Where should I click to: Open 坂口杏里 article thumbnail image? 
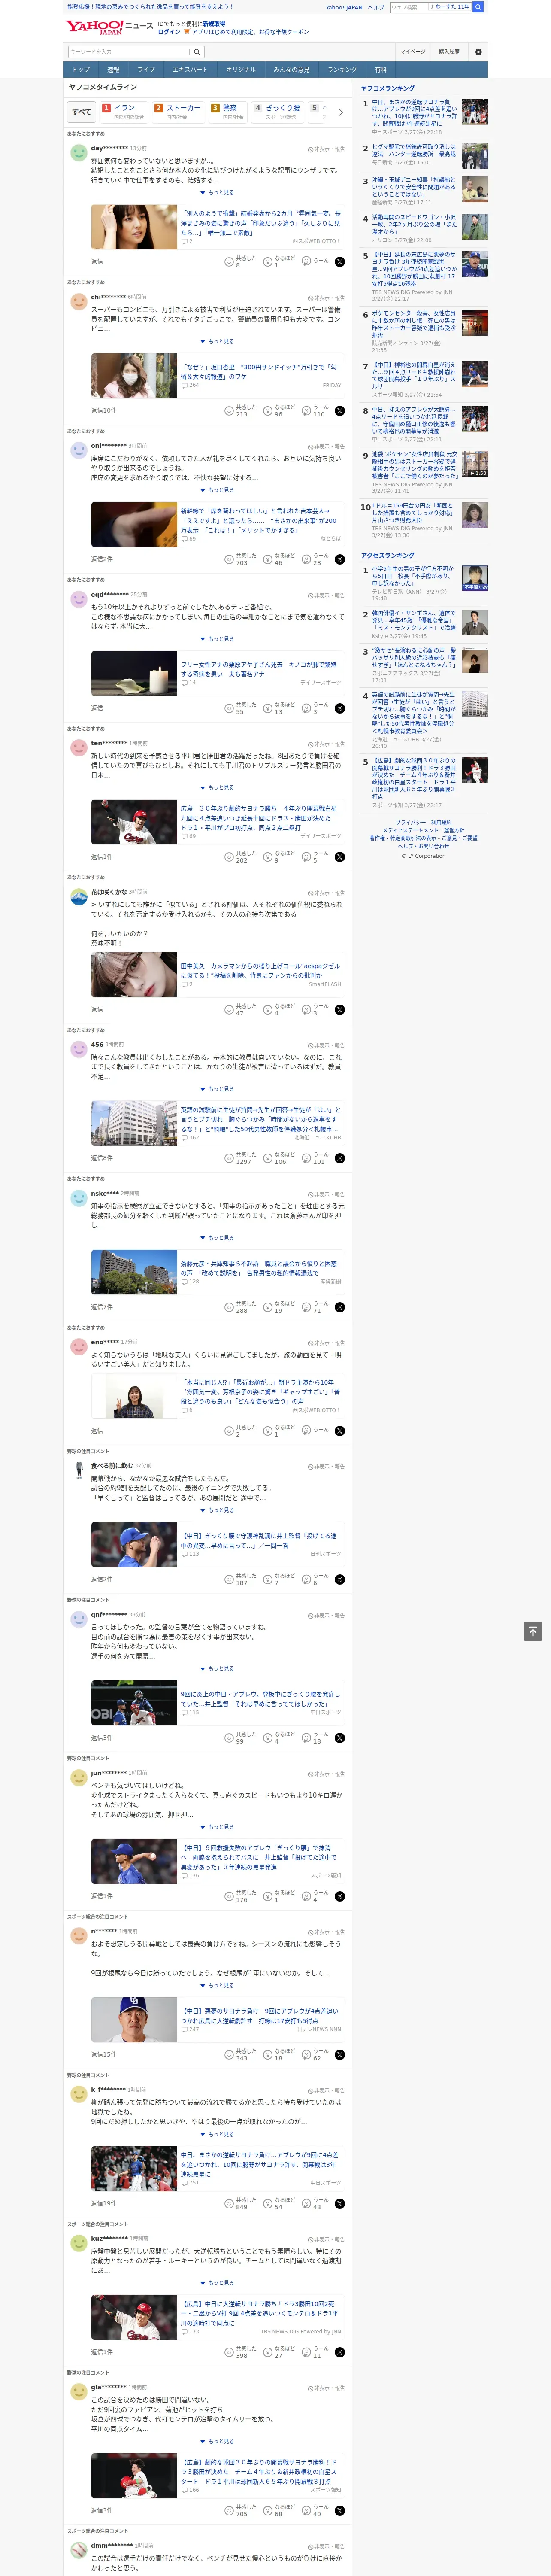134,376
